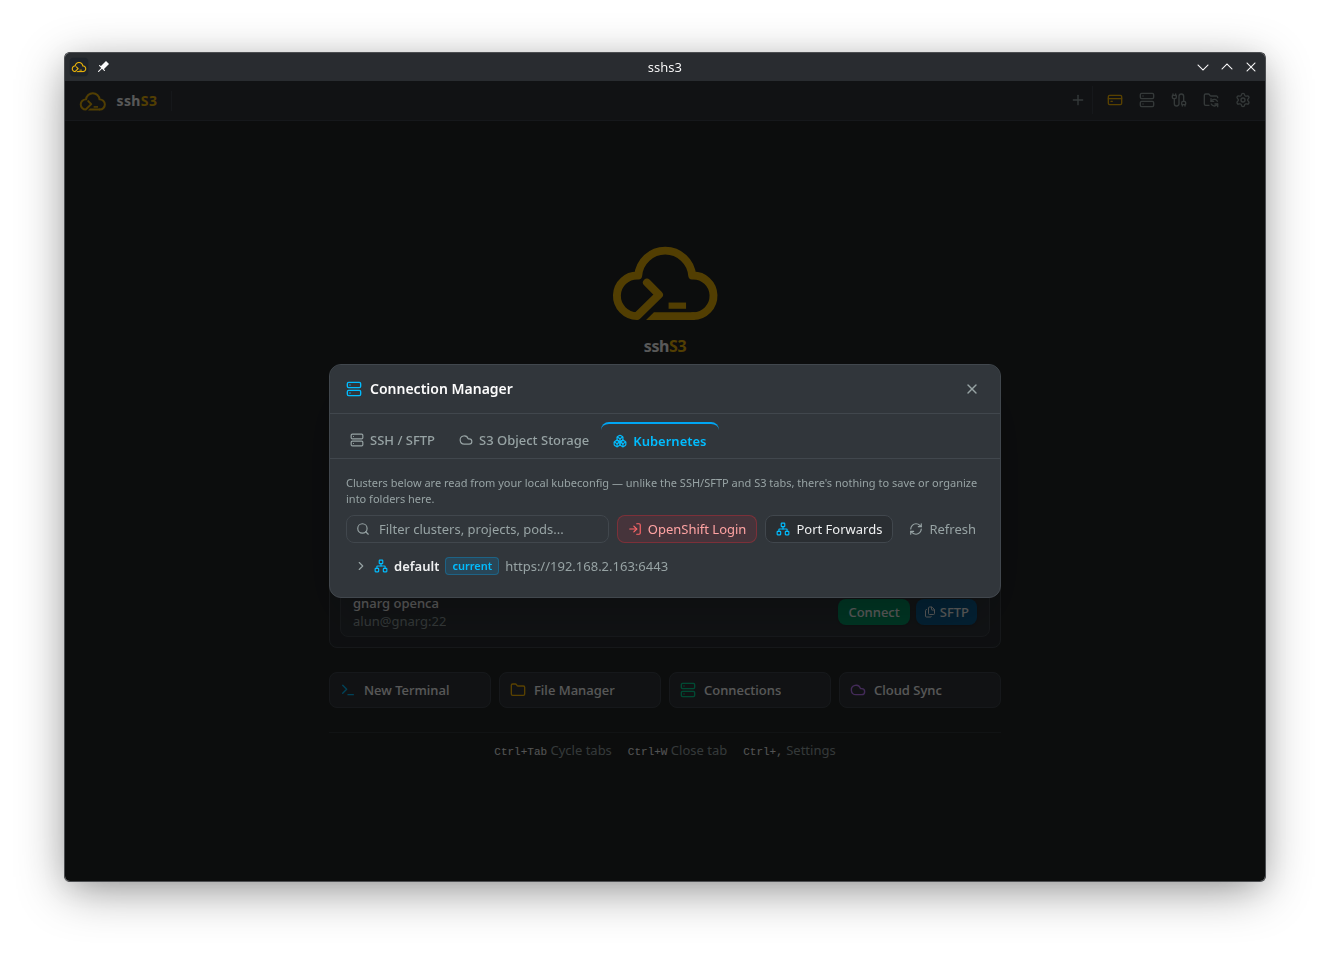
Task: Click the Filter clusters, projects, pods field
Action: [x=477, y=529]
